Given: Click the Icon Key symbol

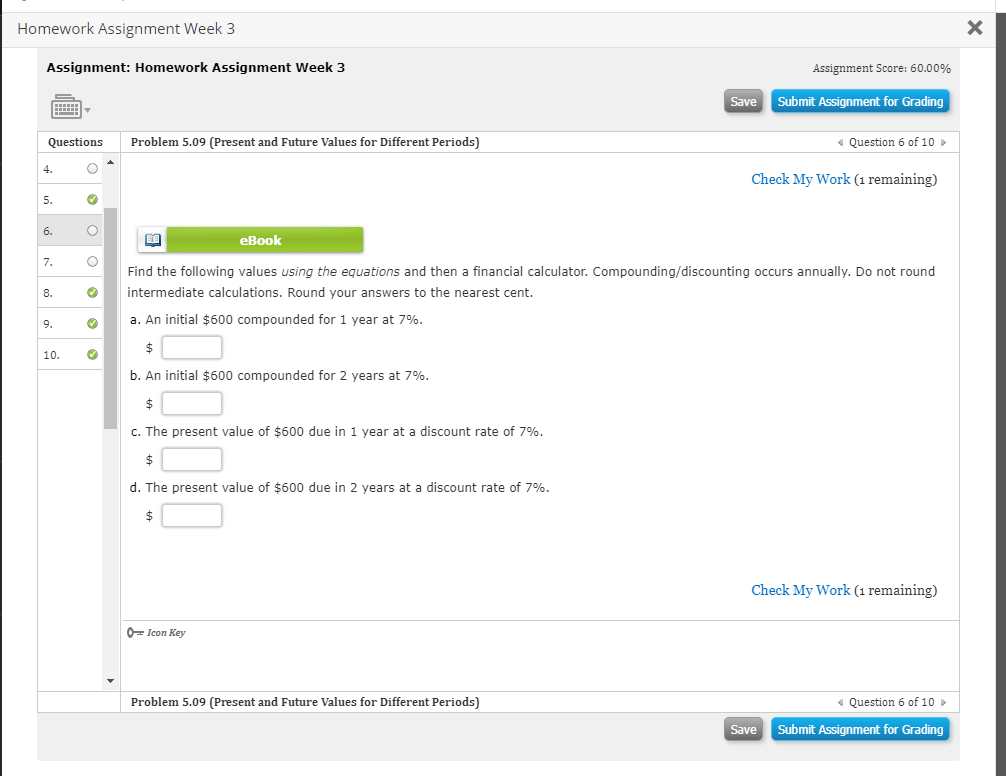Looking at the screenshot, I should pyautogui.click(x=133, y=632).
